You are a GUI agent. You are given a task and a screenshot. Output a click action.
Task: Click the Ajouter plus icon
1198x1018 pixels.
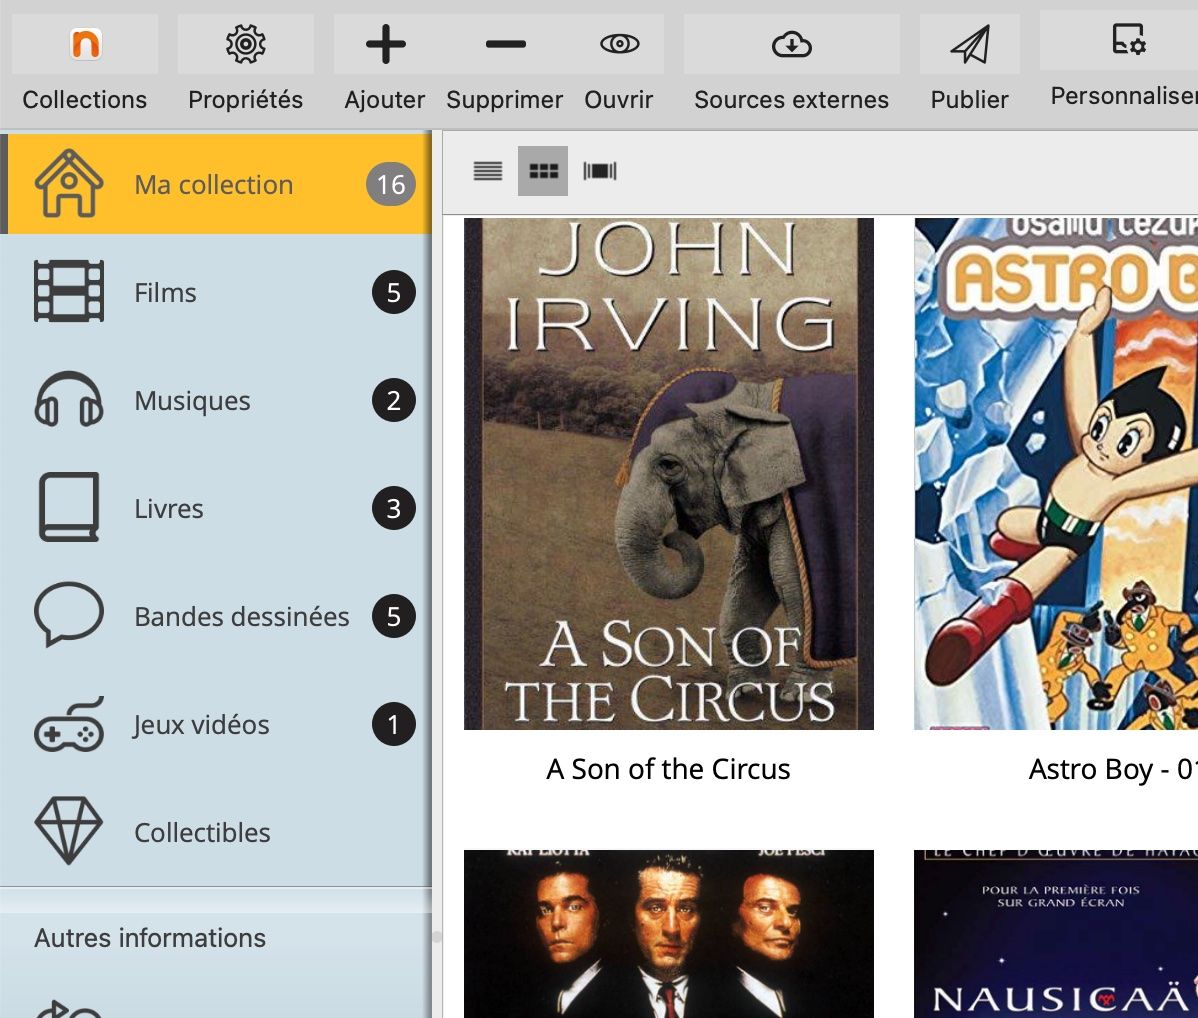point(385,45)
